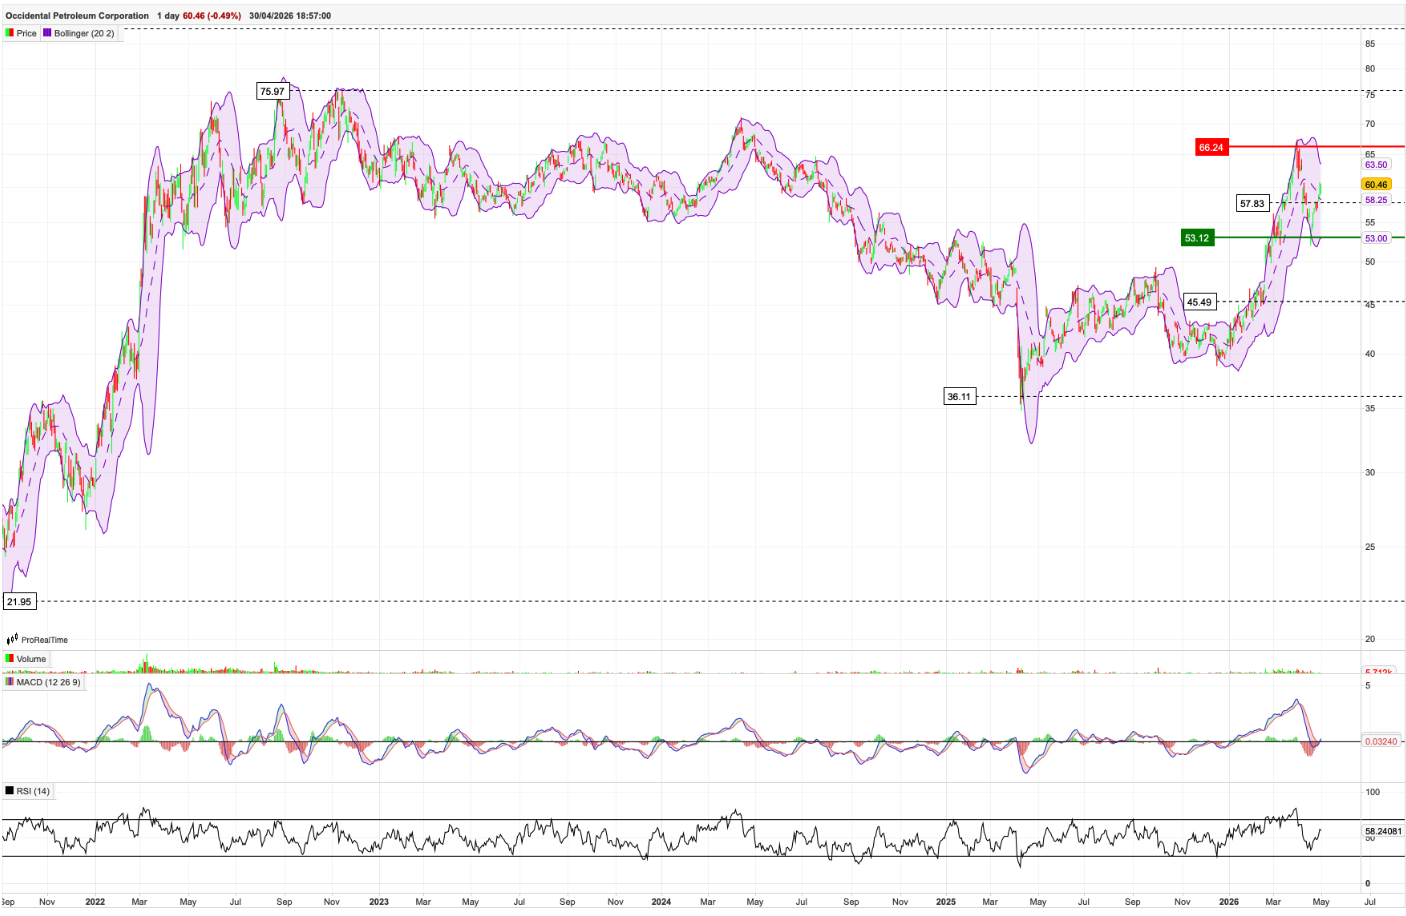This screenshot has width=1406, height=916.
Task: Click the 1 day timeframe text
Action: (x=168, y=16)
